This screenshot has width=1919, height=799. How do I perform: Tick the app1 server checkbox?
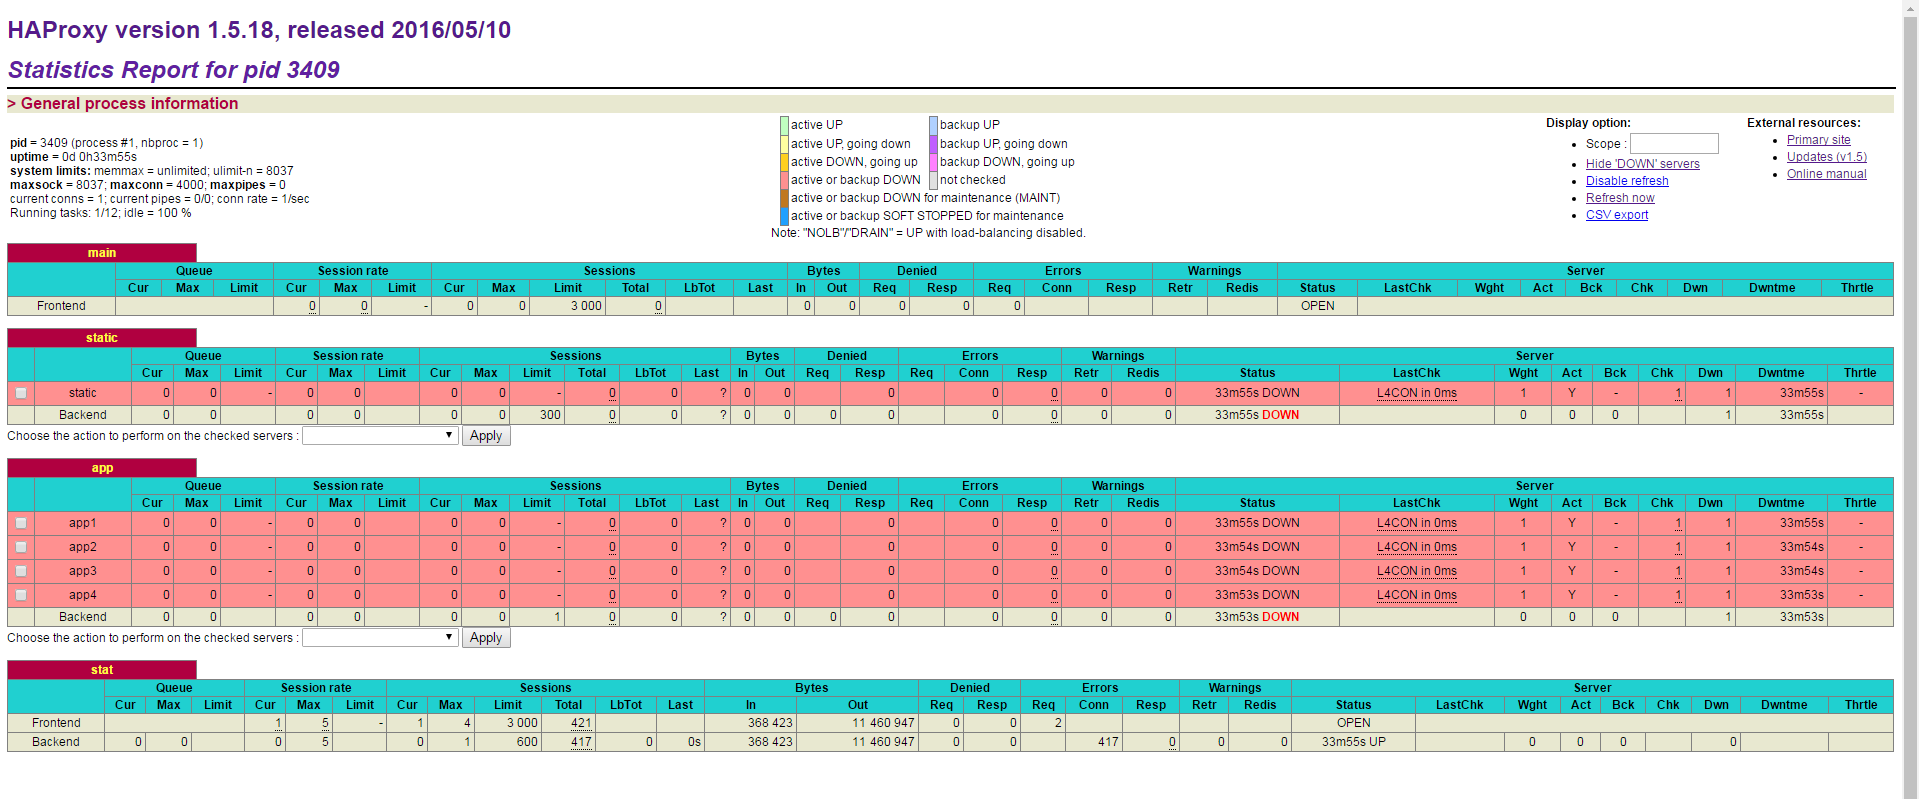pyautogui.click(x=21, y=524)
